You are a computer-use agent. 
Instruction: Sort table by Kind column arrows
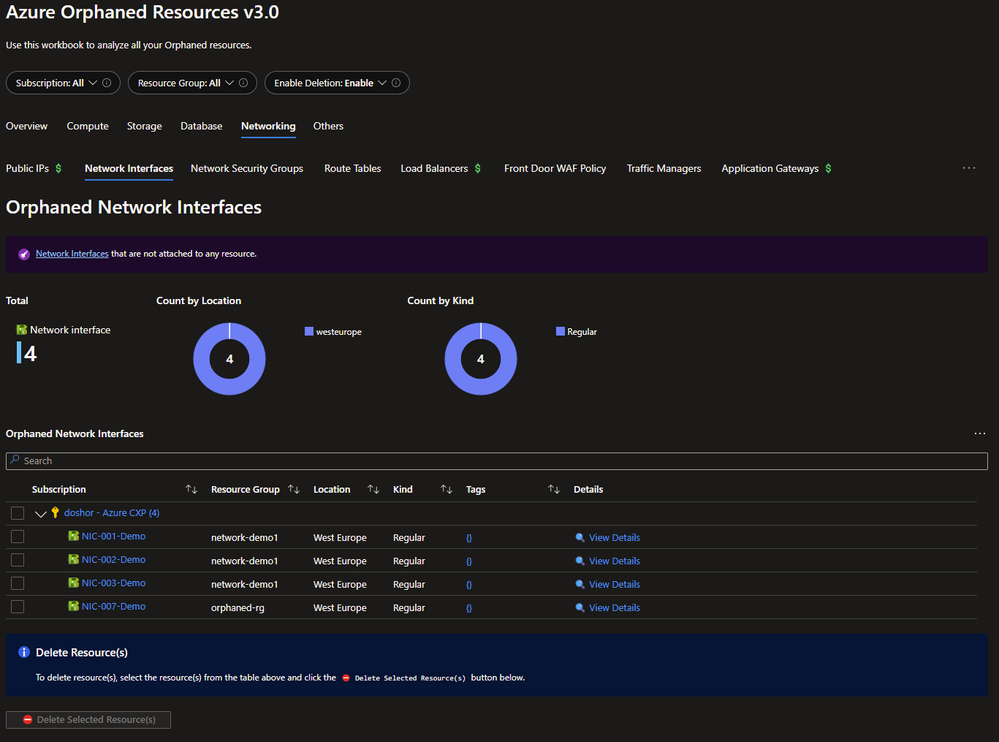(447, 489)
